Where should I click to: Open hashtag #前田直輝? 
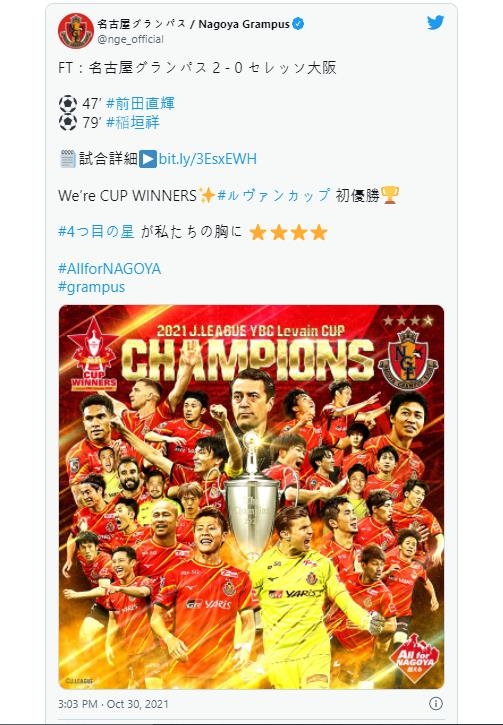click(x=140, y=104)
